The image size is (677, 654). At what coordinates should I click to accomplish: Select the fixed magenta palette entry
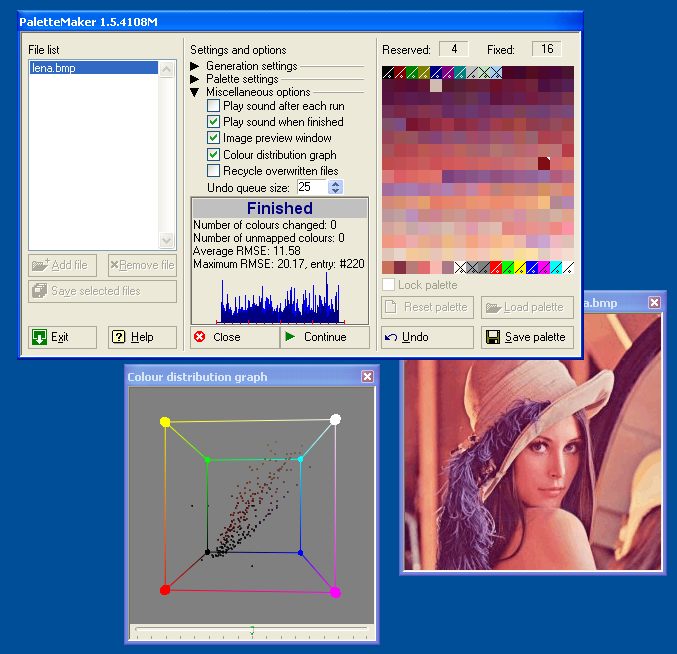tap(544, 268)
